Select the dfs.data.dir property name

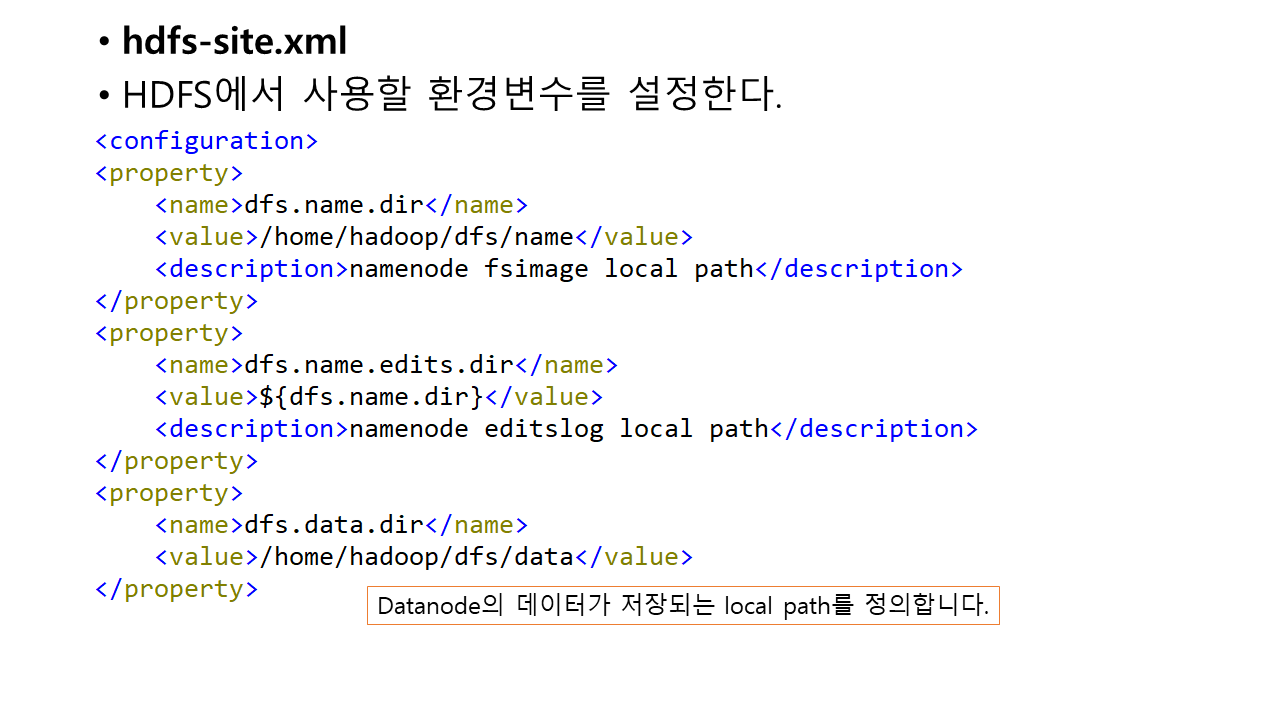click(334, 525)
